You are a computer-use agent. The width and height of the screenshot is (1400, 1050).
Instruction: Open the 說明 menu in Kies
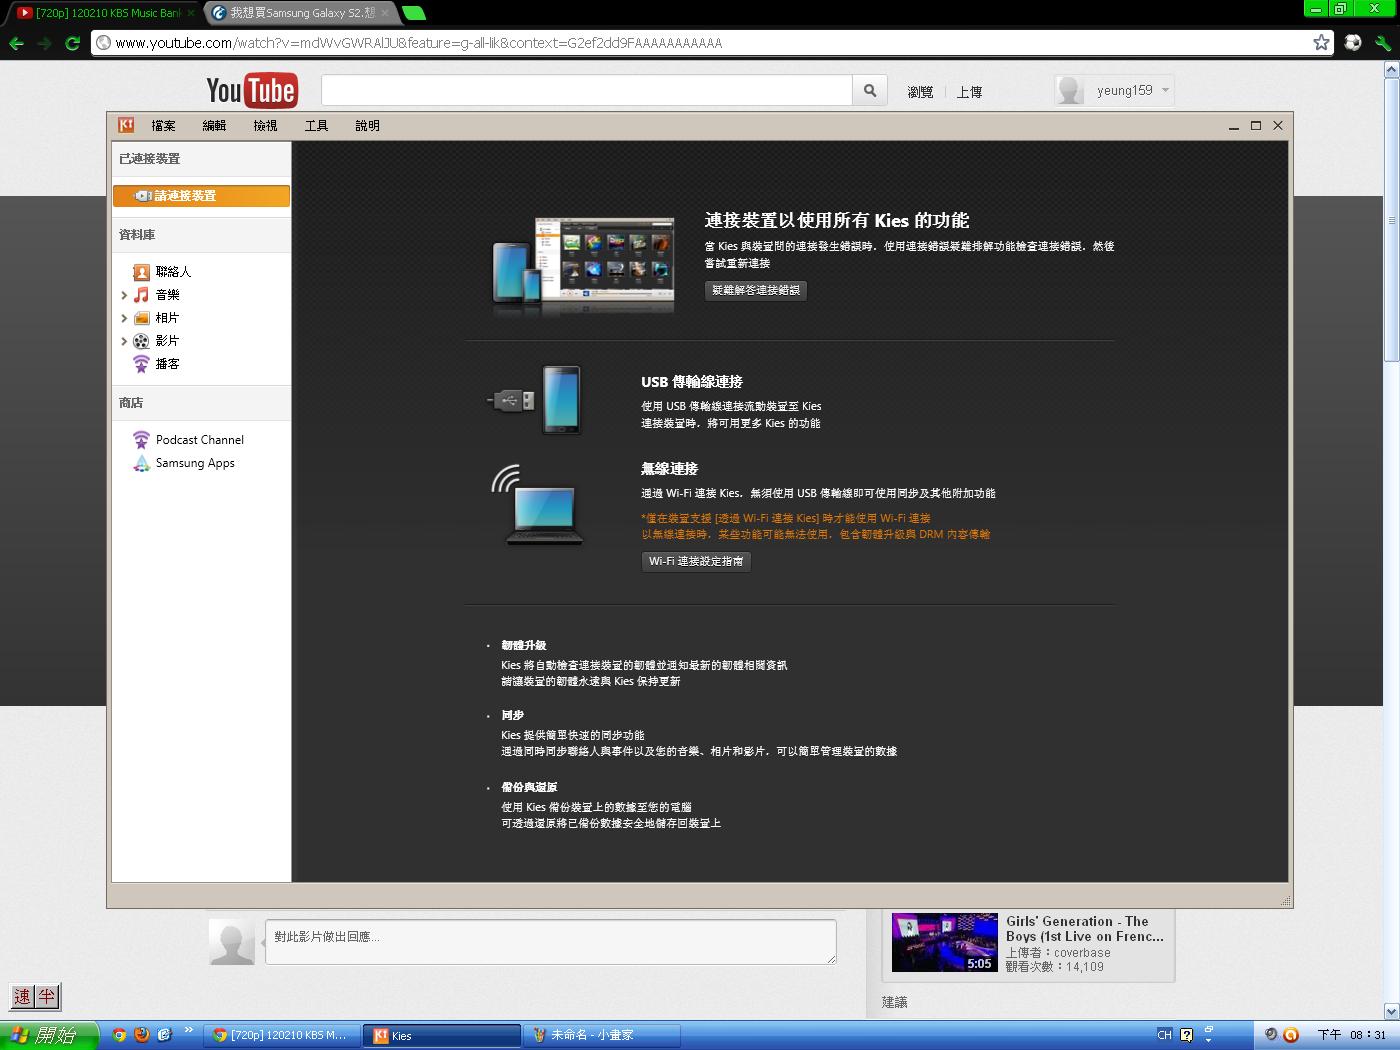367,126
